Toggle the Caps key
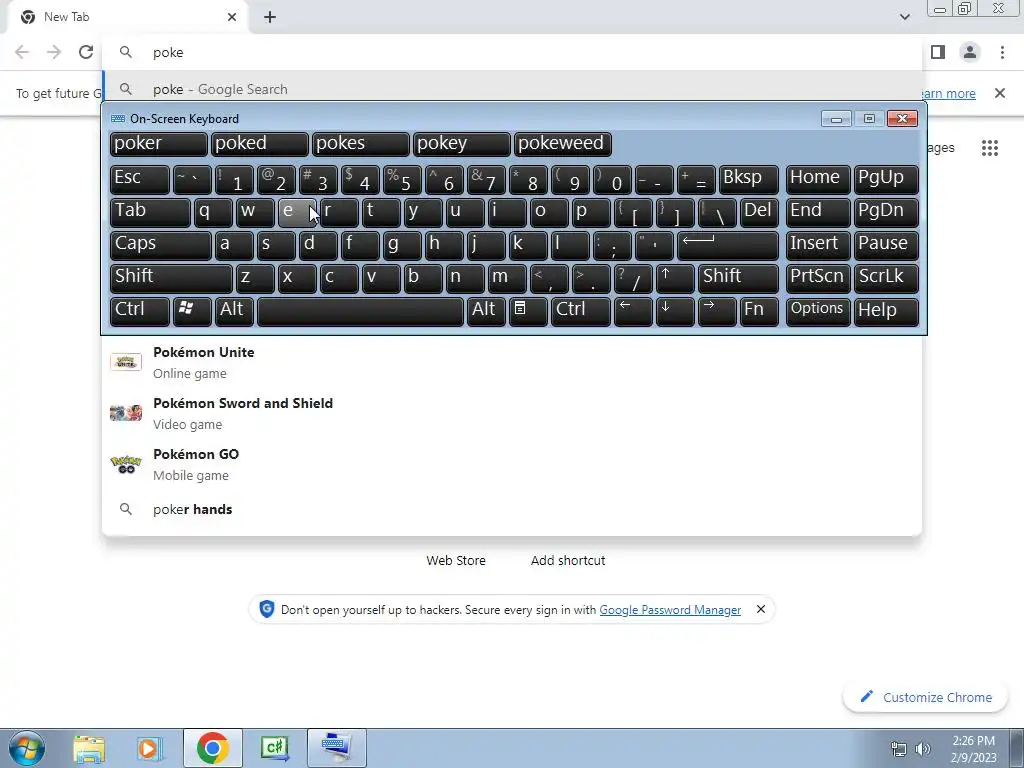Image resolution: width=1024 pixels, height=768 pixels. tap(161, 245)
